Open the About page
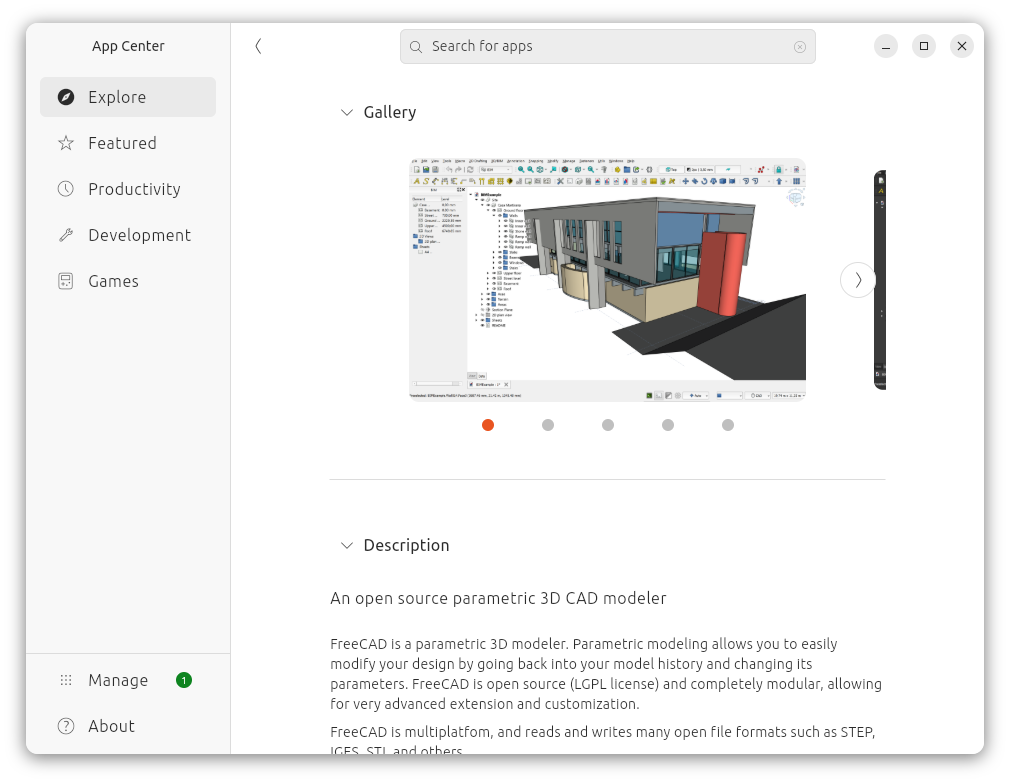Image resolution: width=1010 pixels, height=783 pixels. click(128, 726)
